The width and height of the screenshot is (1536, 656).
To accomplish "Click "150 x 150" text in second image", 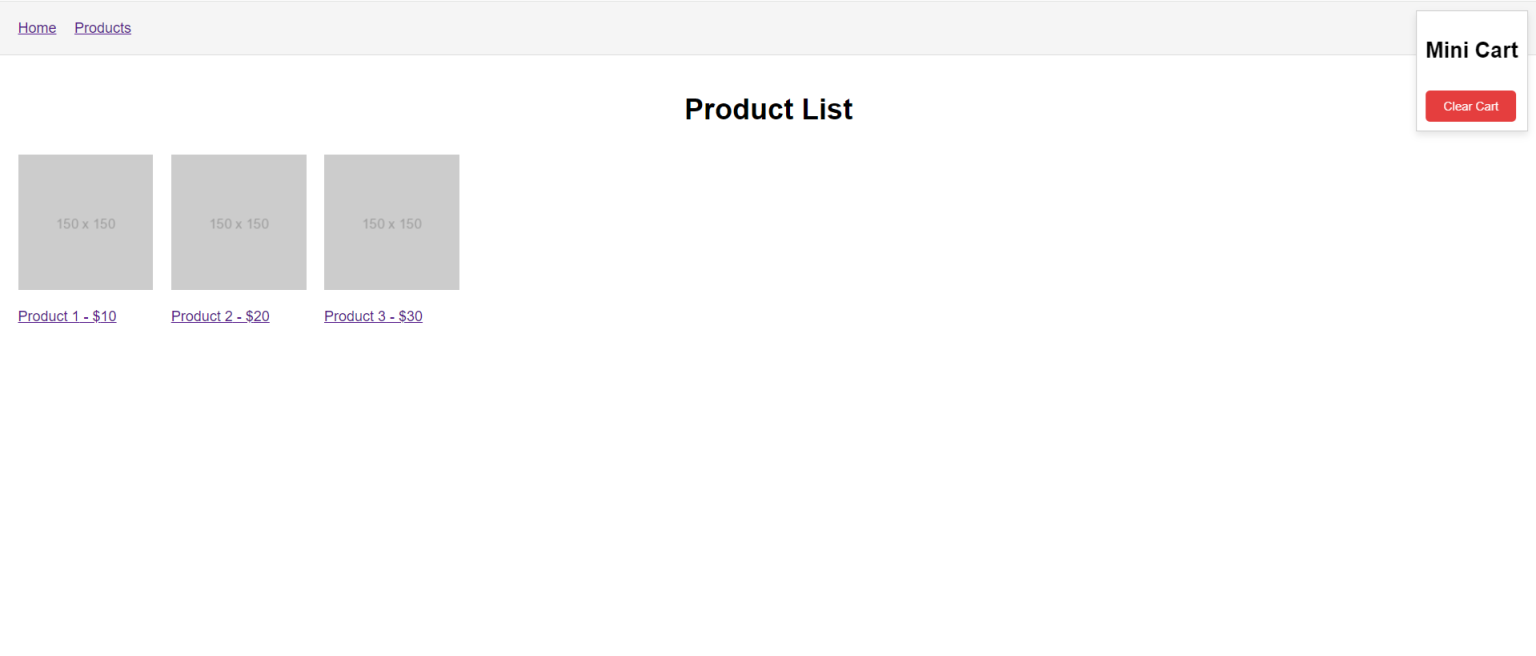I will click(x=239, y=224).
